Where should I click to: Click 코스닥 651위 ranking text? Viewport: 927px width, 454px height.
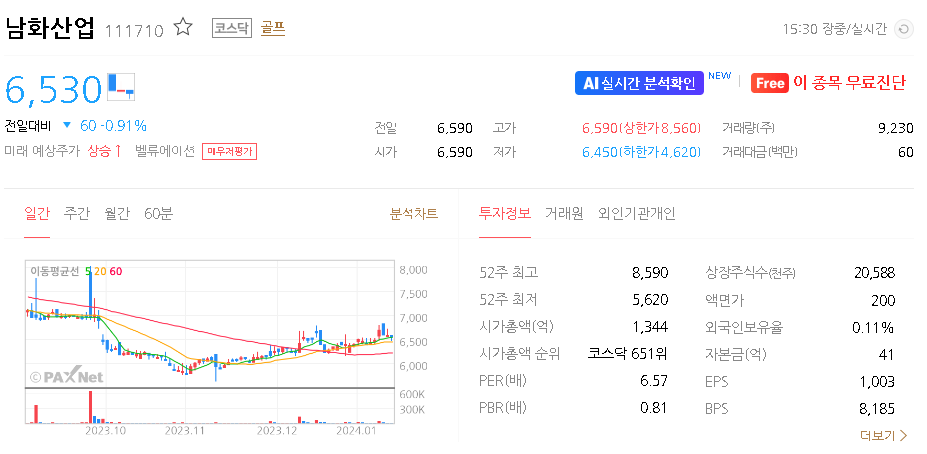(628, 354)
